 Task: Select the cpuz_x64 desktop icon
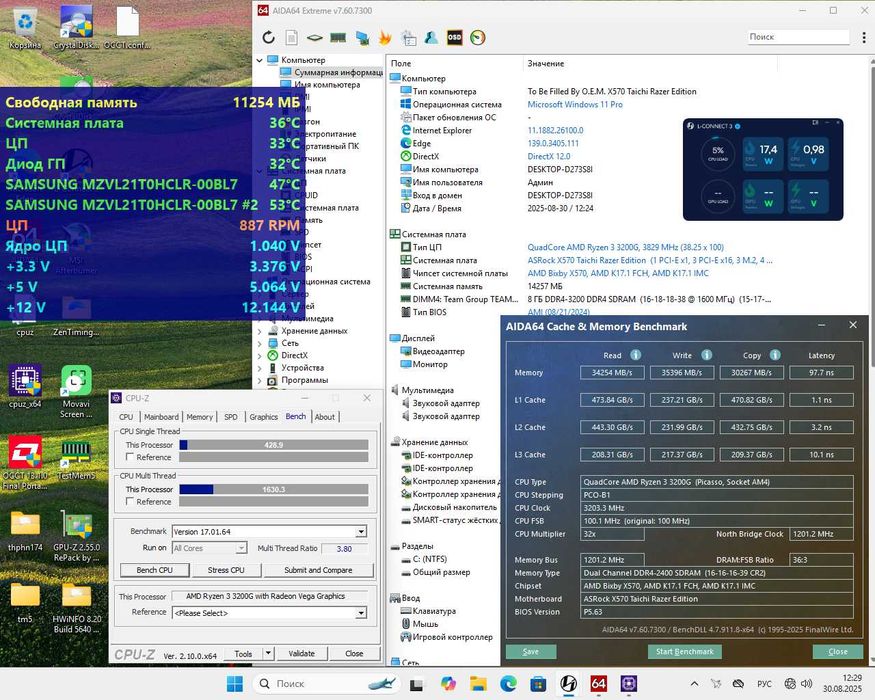[x=25, y=386]
